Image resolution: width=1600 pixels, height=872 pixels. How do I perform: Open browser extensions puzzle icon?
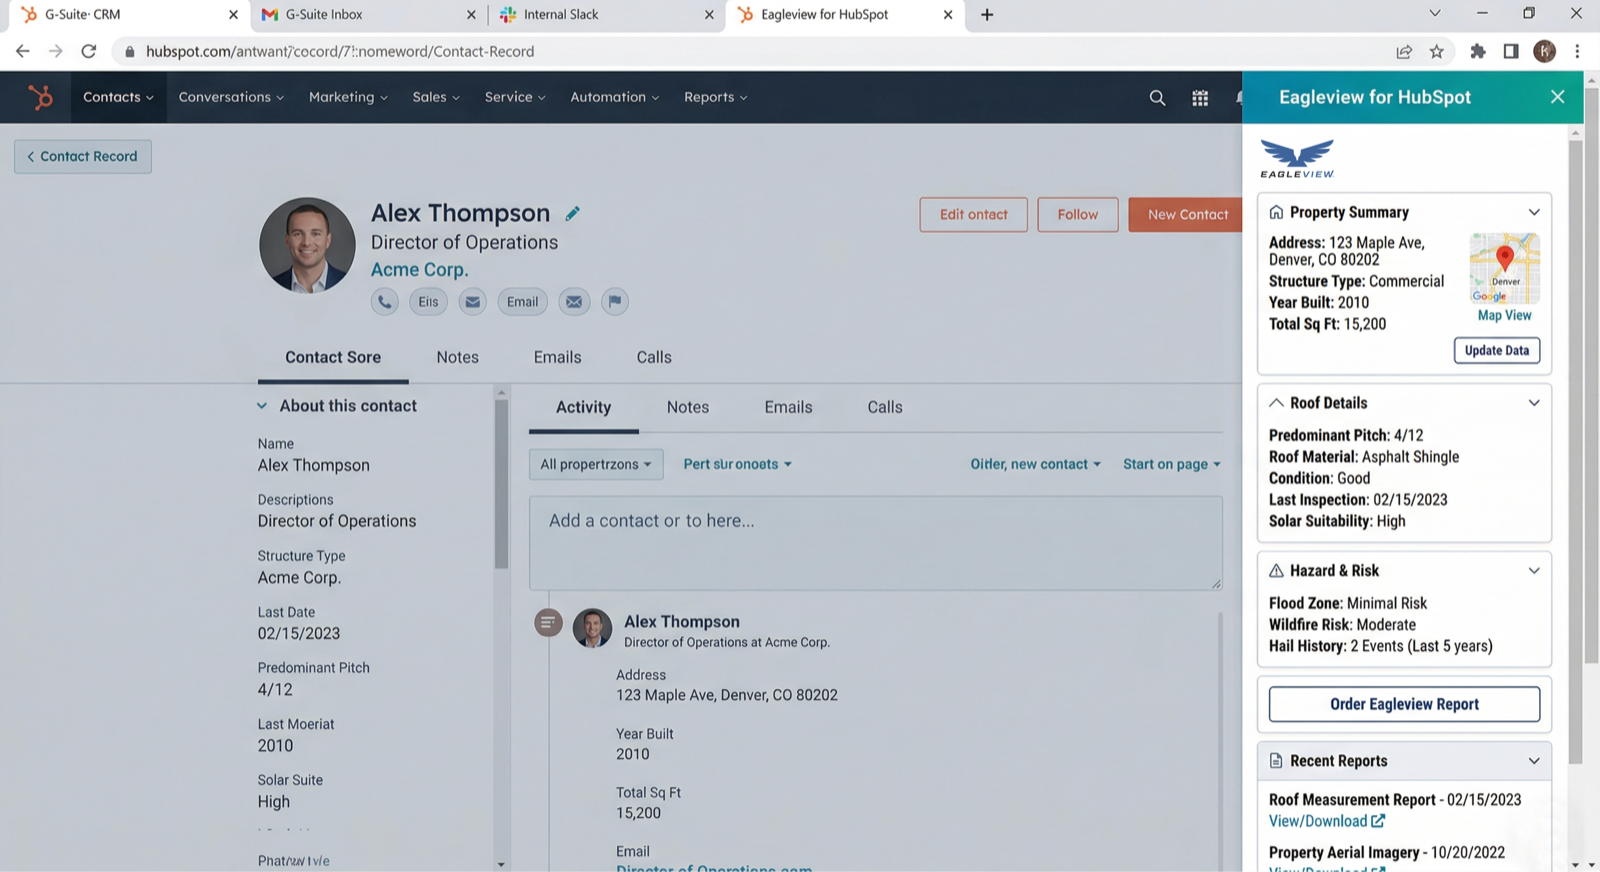[x=1478, y=51]
